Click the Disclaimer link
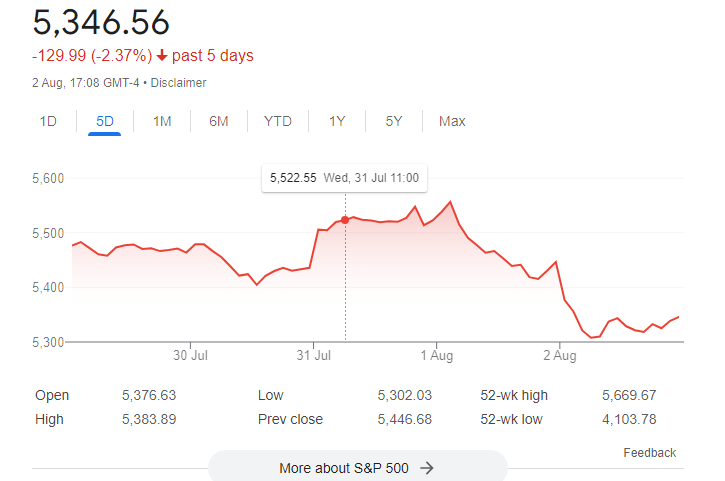Screen dimensions: 725x481 (x=178, y=83)
